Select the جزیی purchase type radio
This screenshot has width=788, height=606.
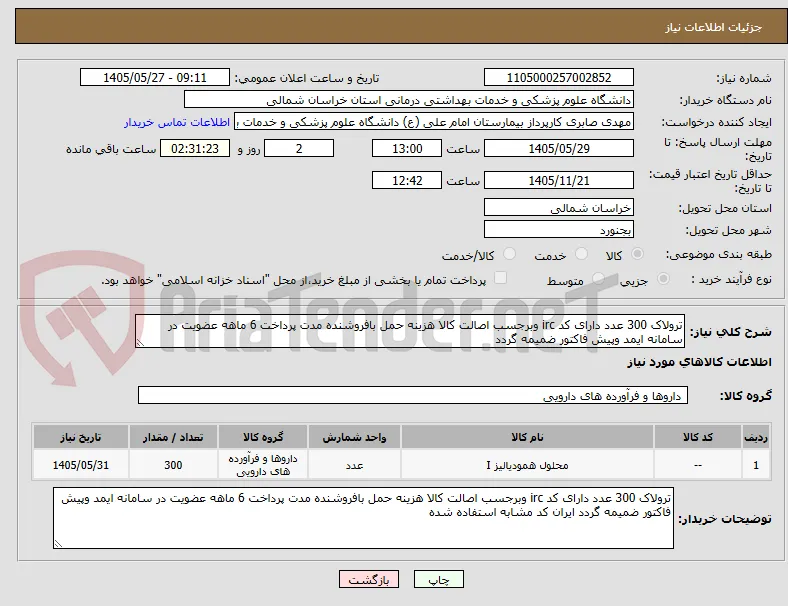663,278
